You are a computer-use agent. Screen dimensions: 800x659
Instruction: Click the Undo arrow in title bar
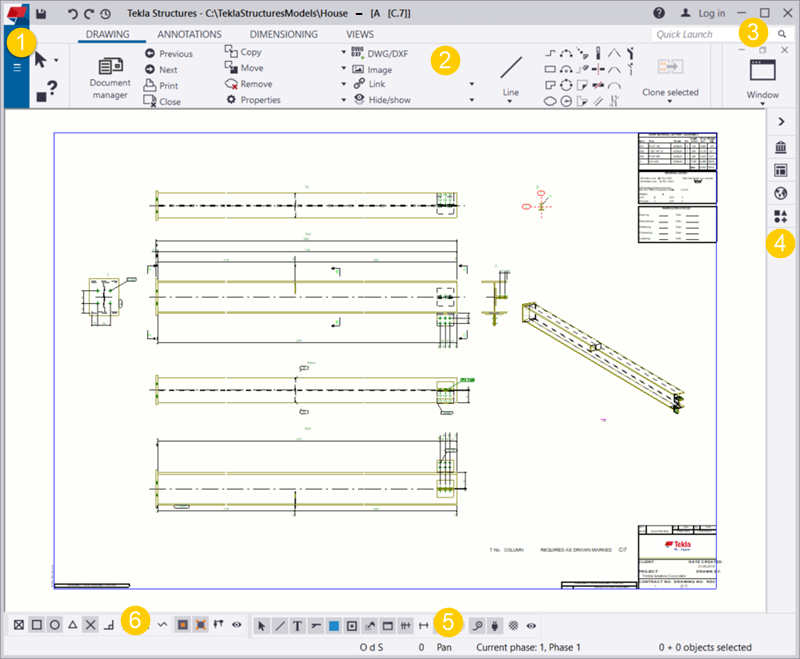71,14
